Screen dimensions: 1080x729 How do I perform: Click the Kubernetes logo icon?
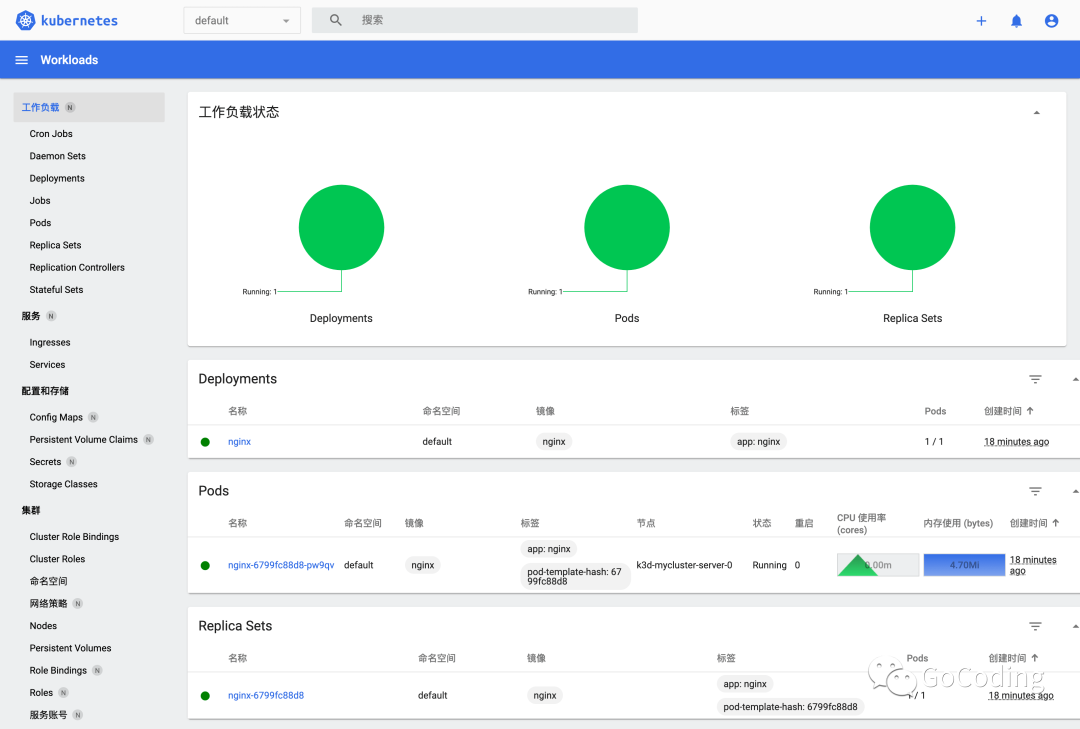[x=25, y=20]
